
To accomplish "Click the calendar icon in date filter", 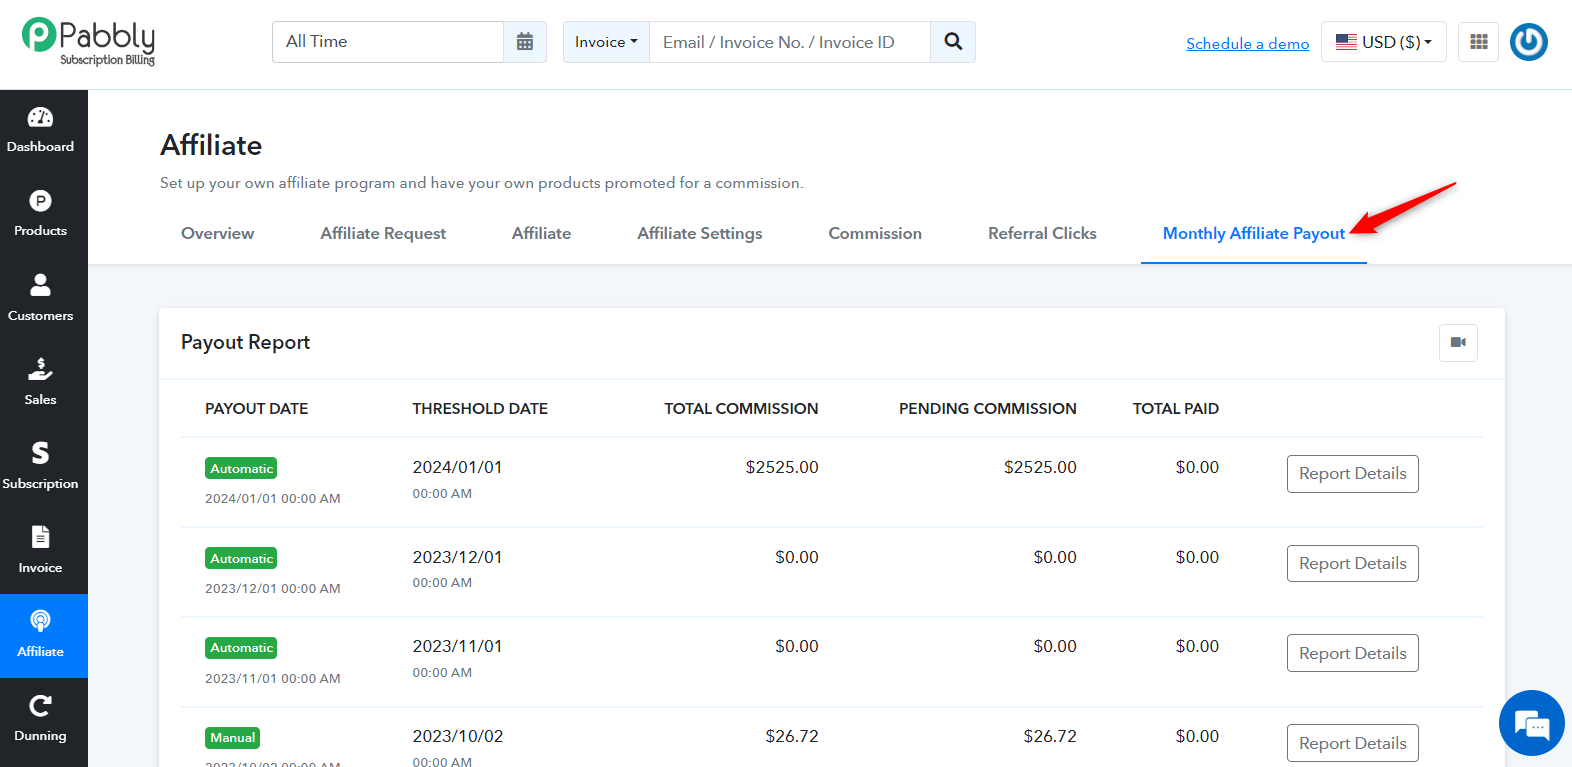I will [x=525, y=42].
